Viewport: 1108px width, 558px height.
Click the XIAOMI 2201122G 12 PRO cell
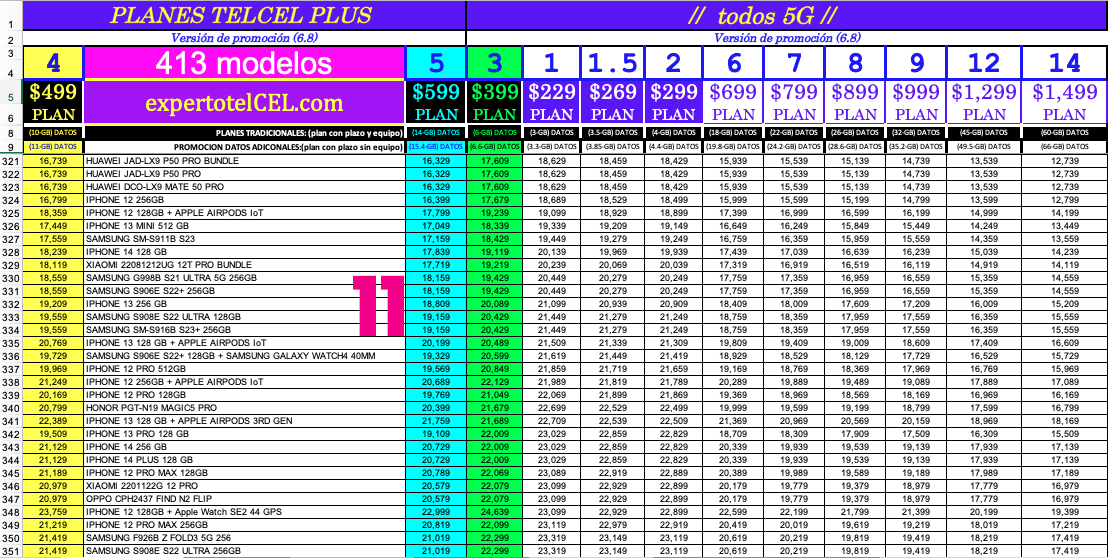click(x=244, y=485)
